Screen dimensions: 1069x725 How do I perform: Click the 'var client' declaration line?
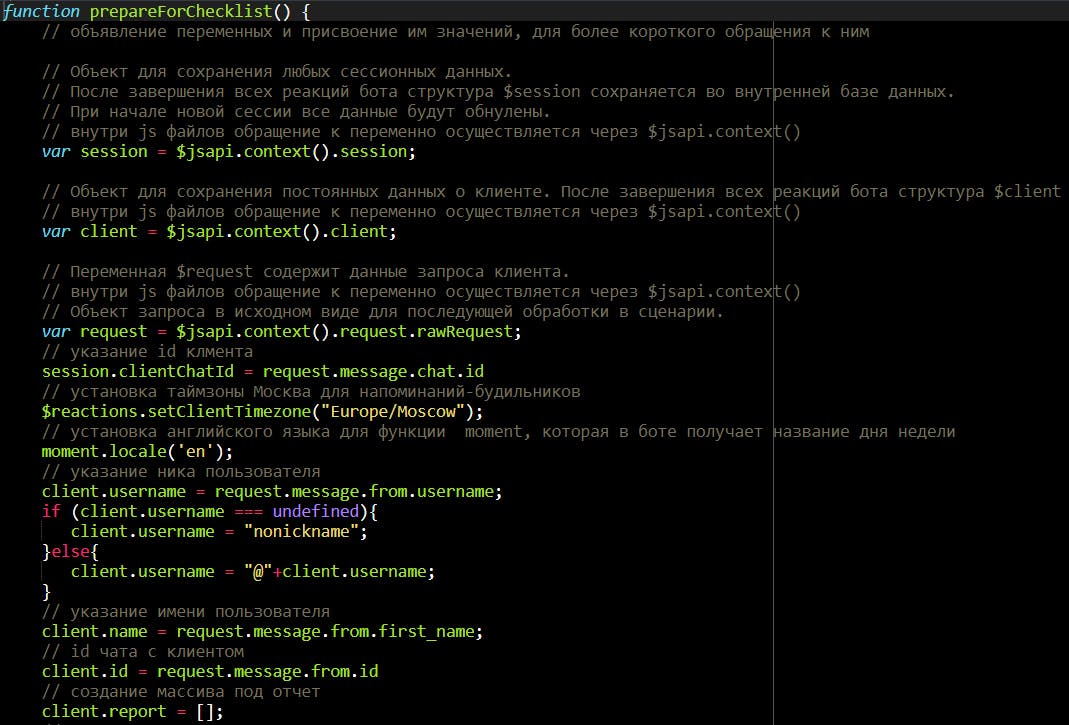tap(219, 231)
